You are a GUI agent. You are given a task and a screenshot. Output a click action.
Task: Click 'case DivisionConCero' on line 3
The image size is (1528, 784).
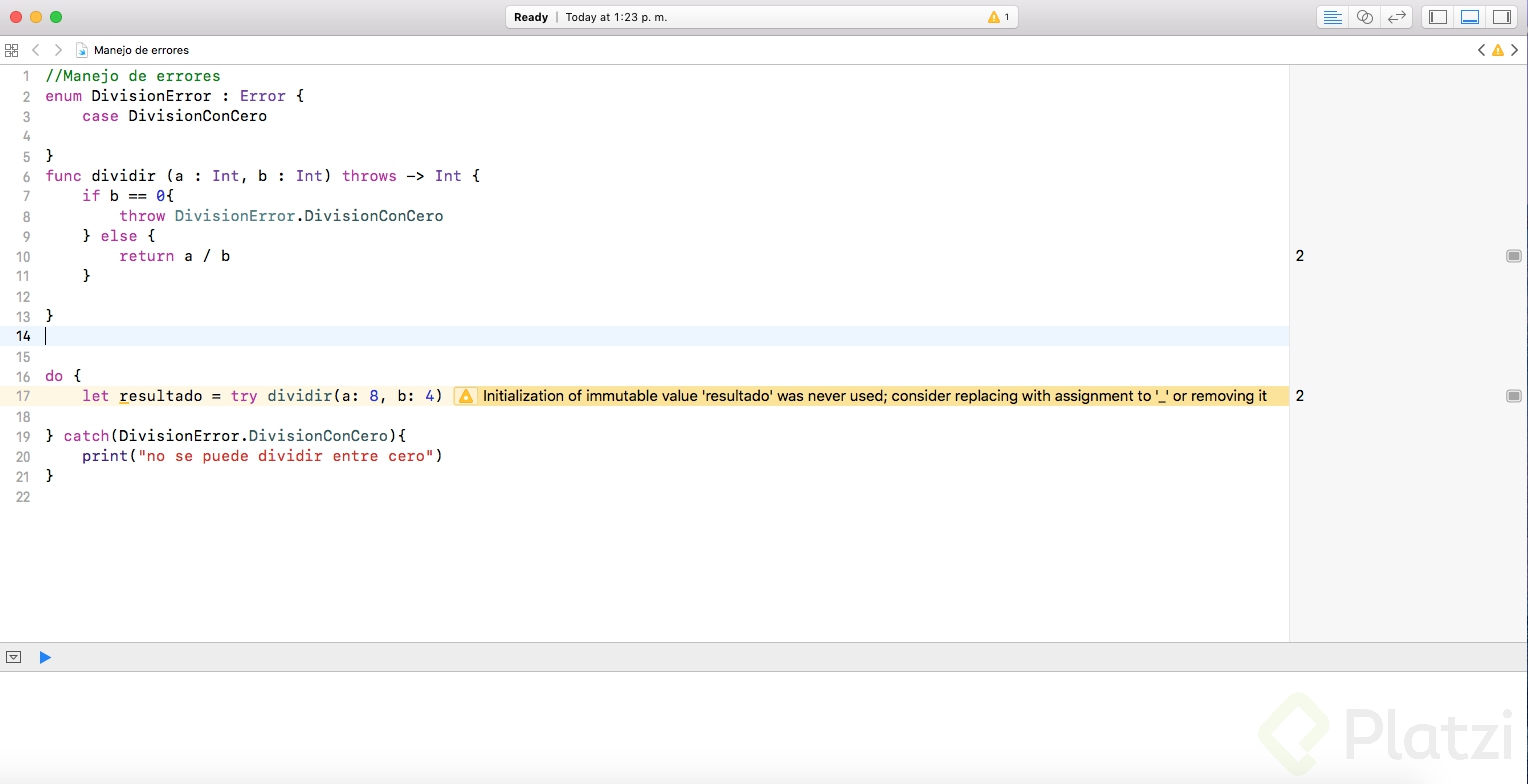pos(175,116)
